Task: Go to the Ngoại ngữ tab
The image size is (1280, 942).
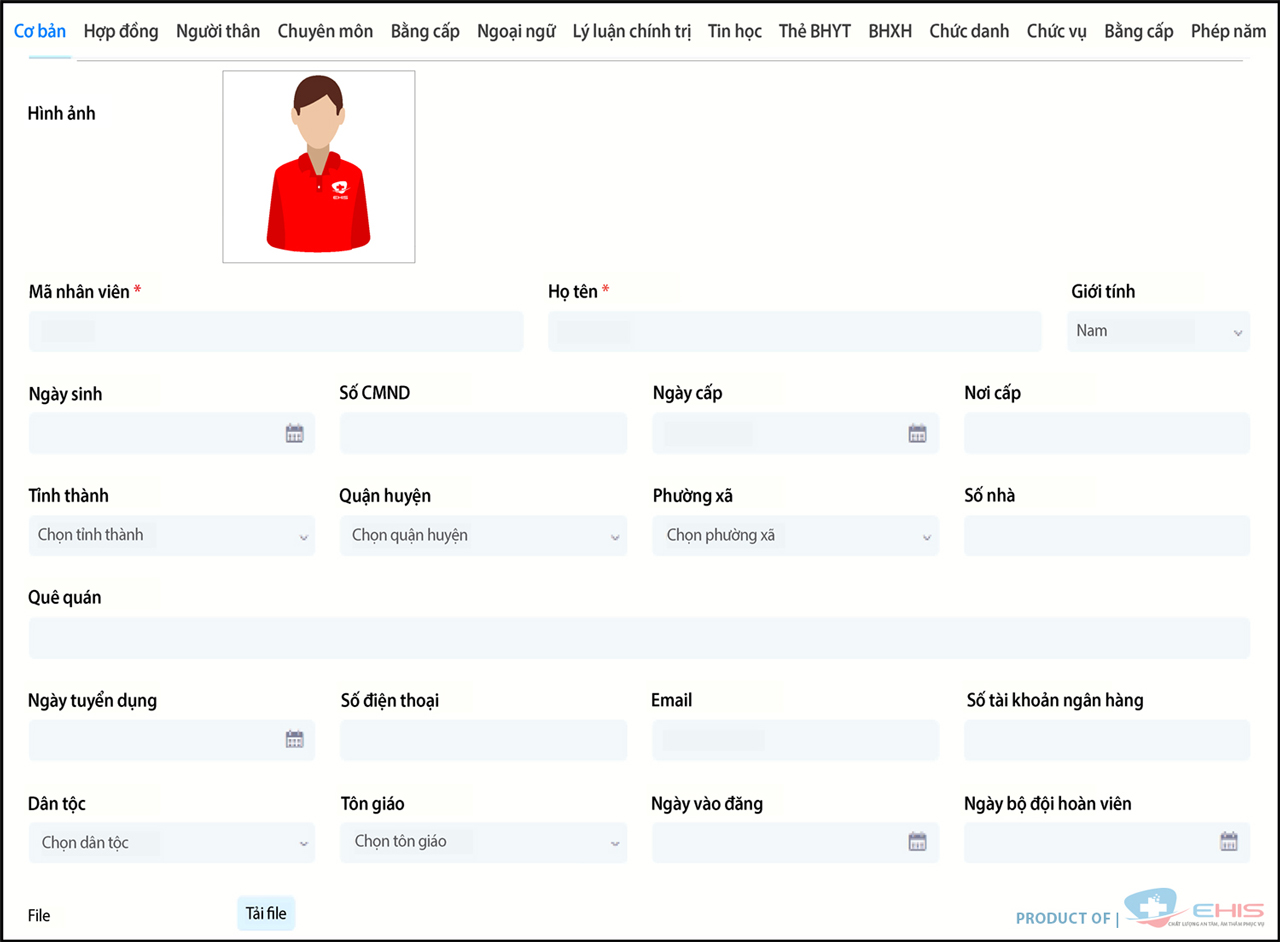Action: [516, 31]
